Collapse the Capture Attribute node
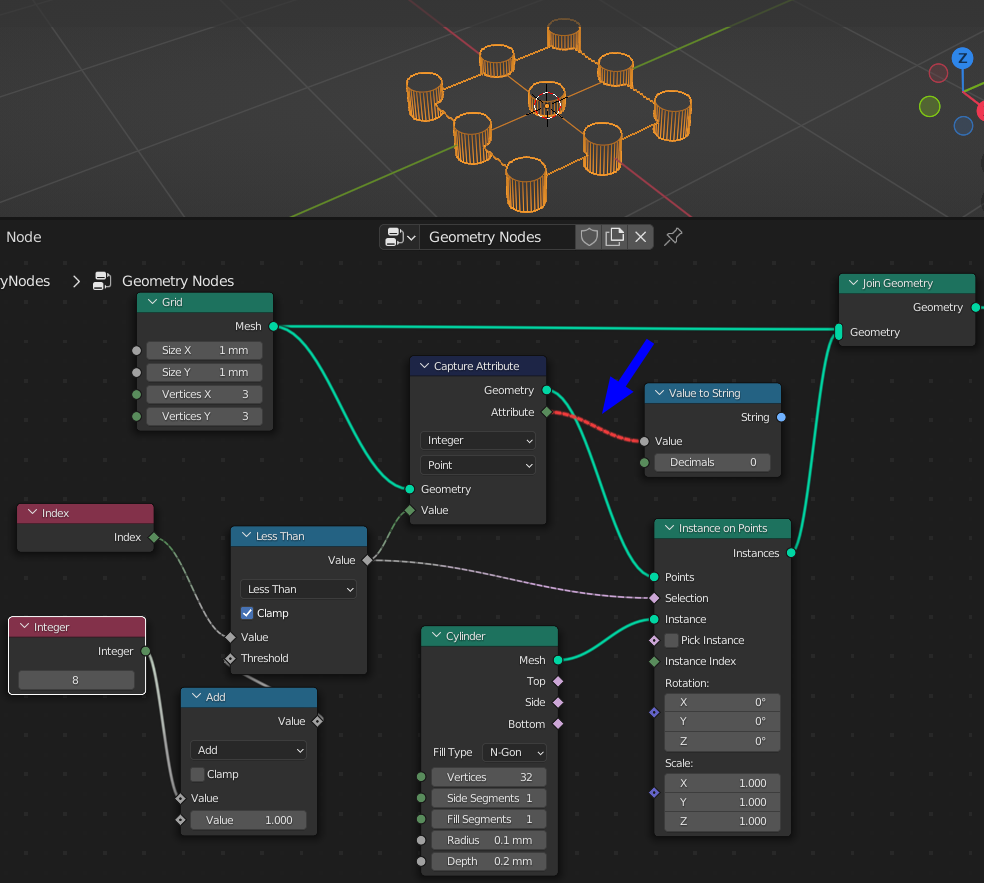 (x=424, y=366)
